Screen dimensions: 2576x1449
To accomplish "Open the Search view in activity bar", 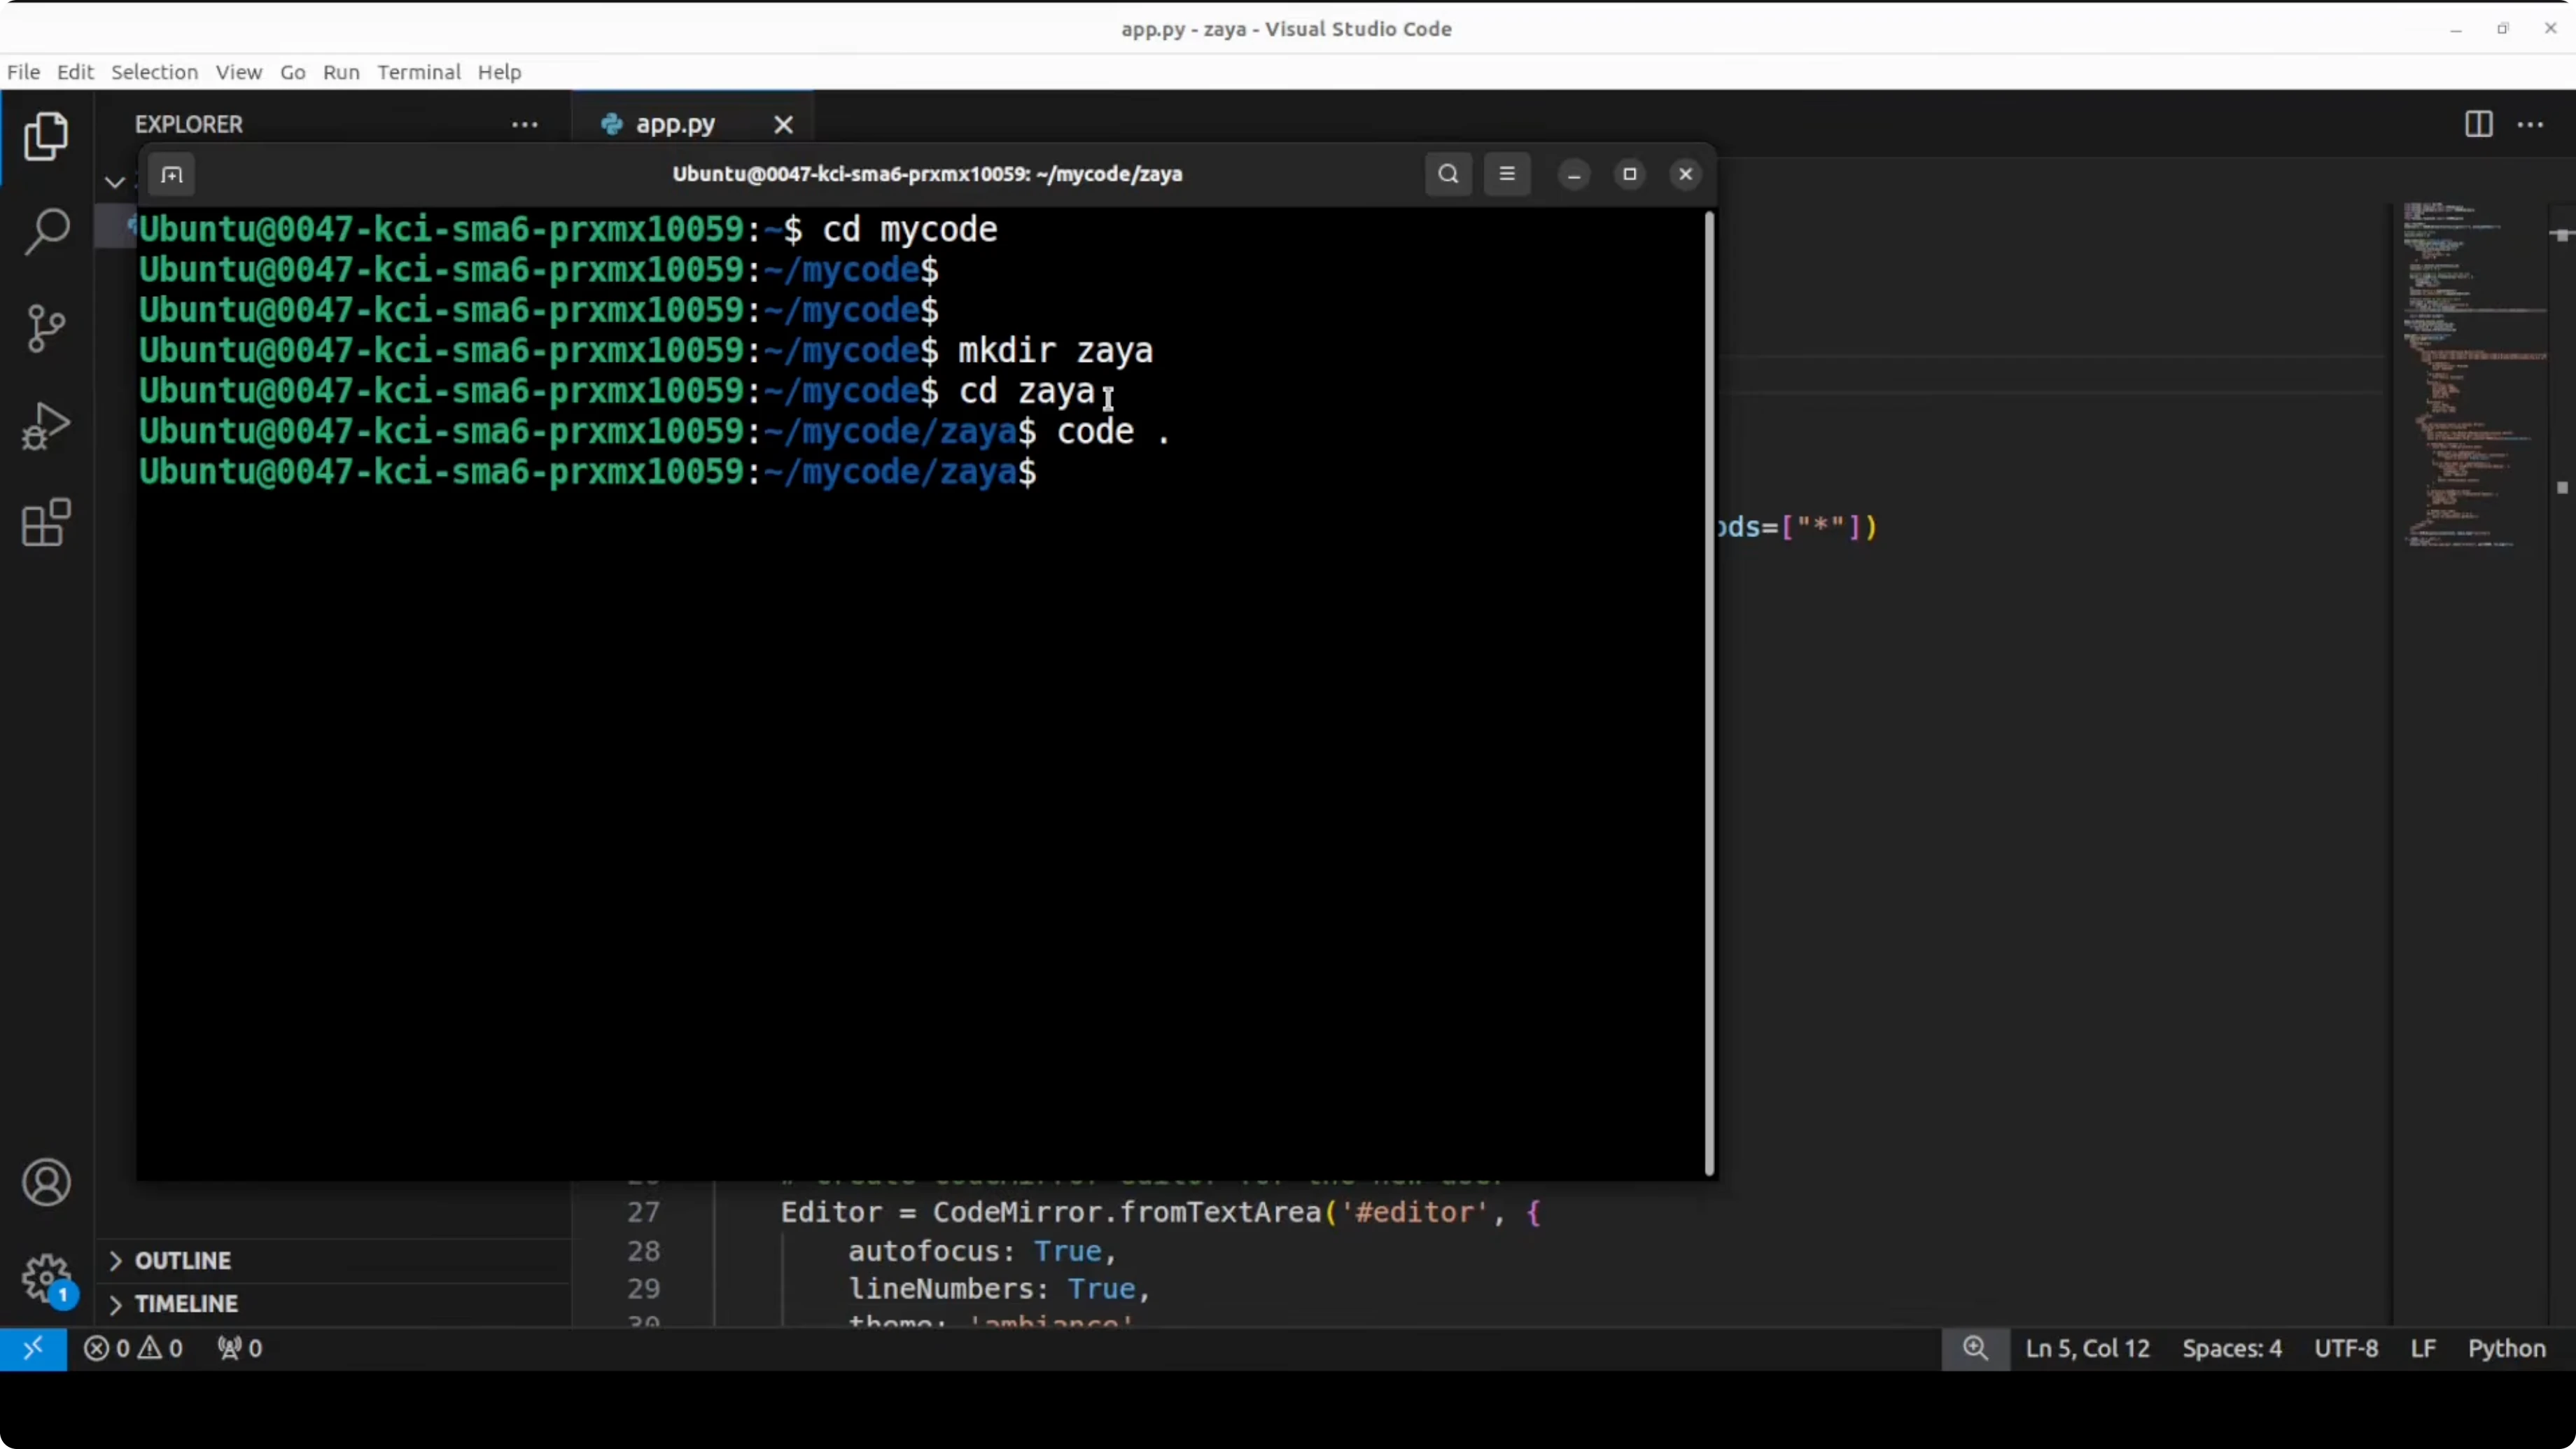I will click(46, 232).
